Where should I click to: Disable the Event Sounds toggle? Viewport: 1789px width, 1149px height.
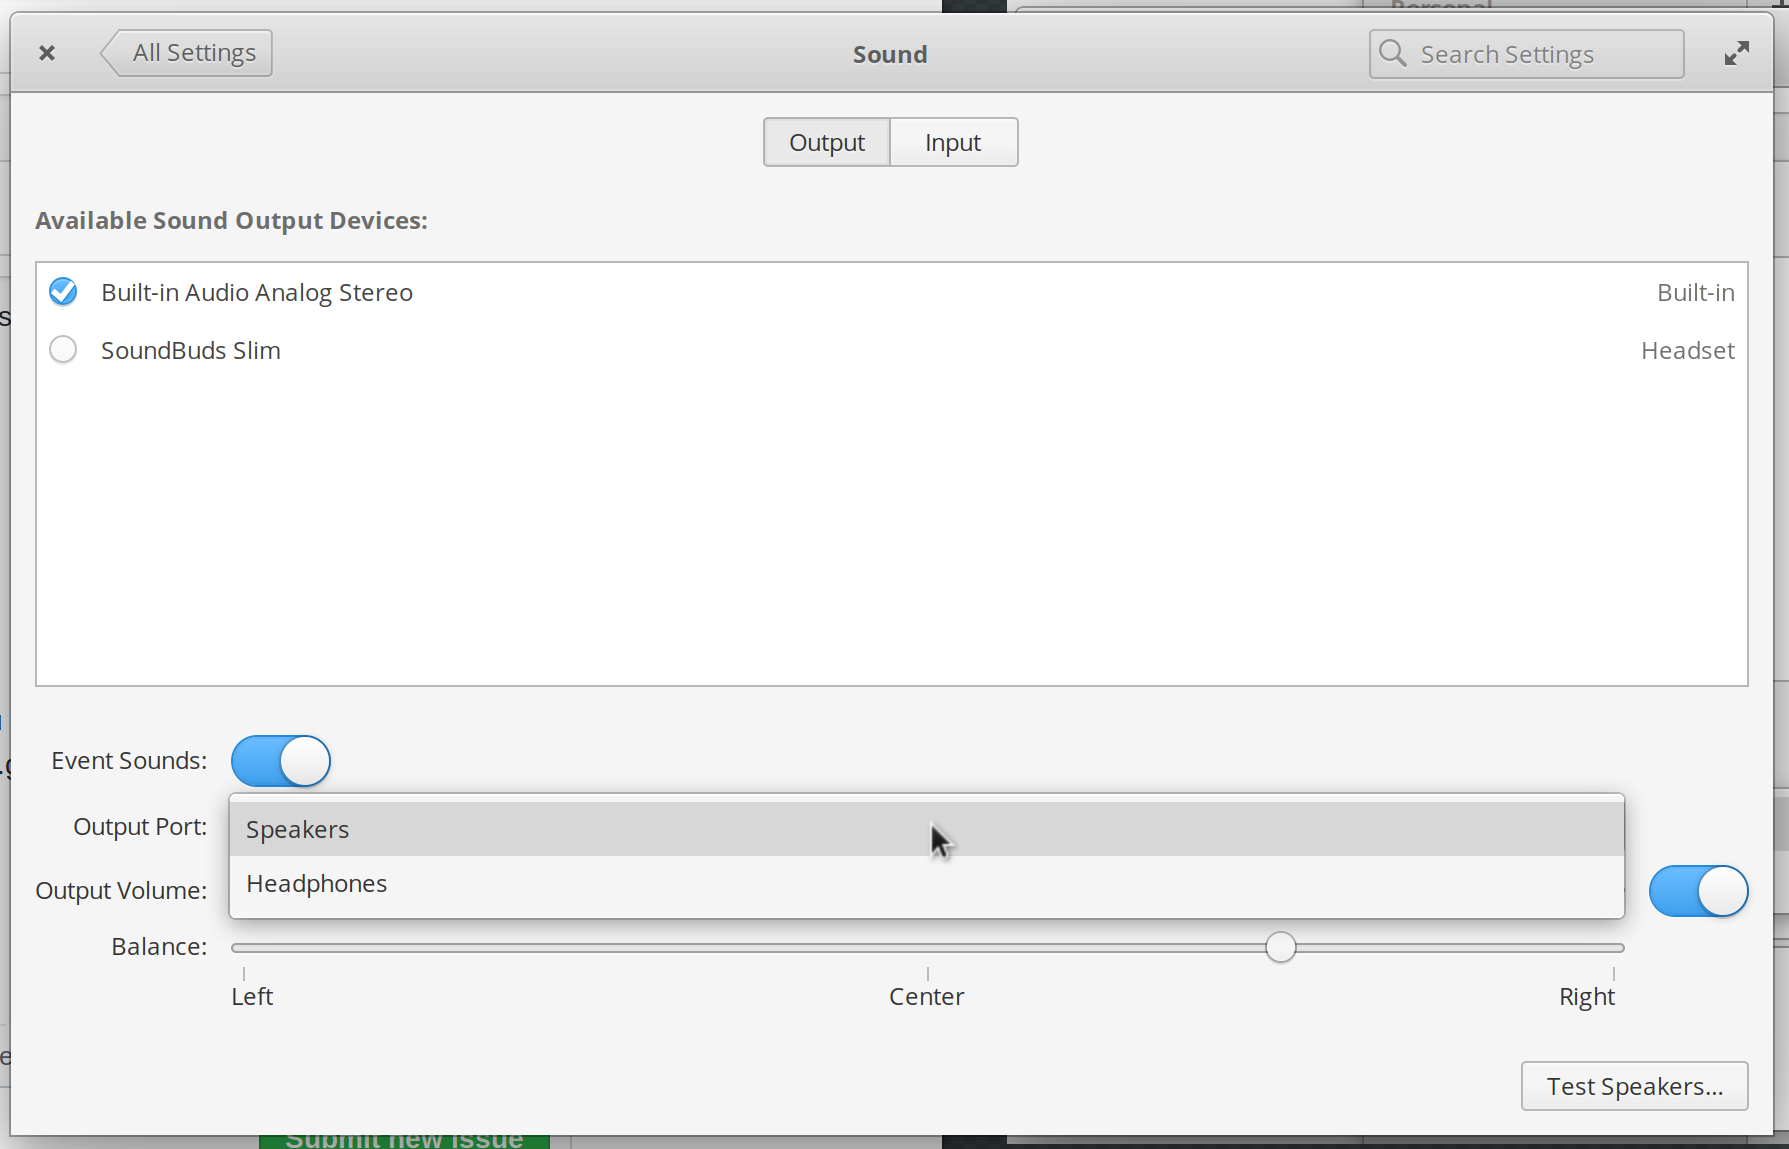(280, 761)
